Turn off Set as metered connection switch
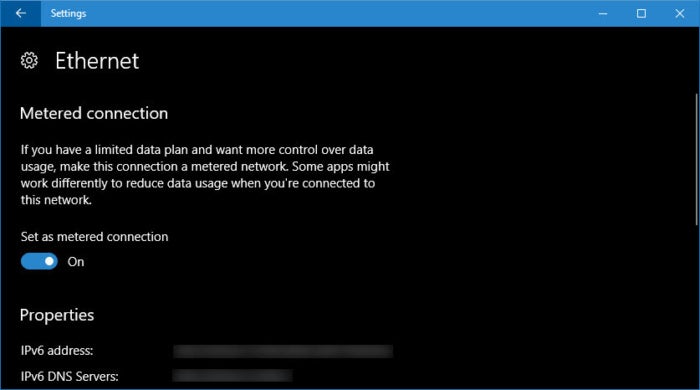This screenshot has height=390, width=700. [x=39, y=261]
